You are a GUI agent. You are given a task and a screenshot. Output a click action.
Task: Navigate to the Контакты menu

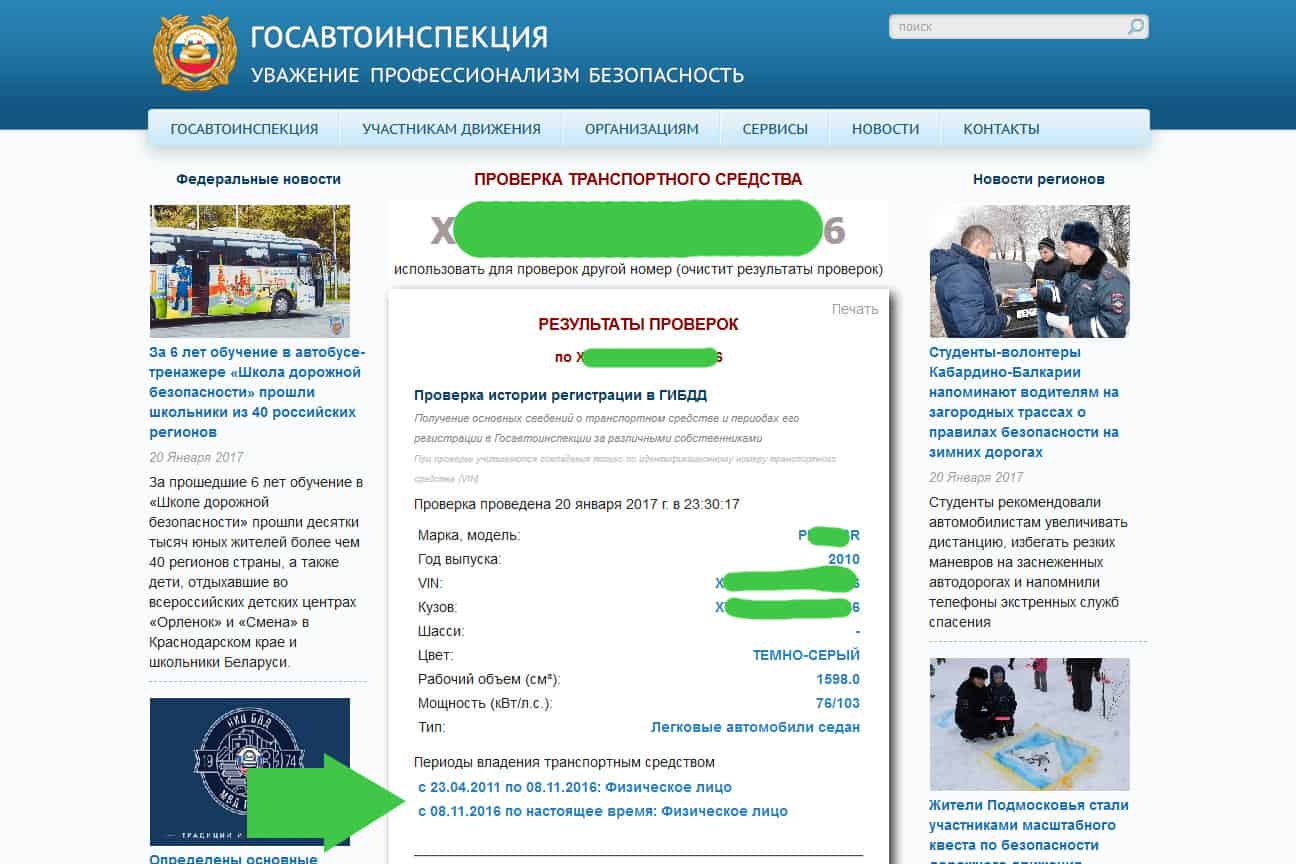[1001, 129]
